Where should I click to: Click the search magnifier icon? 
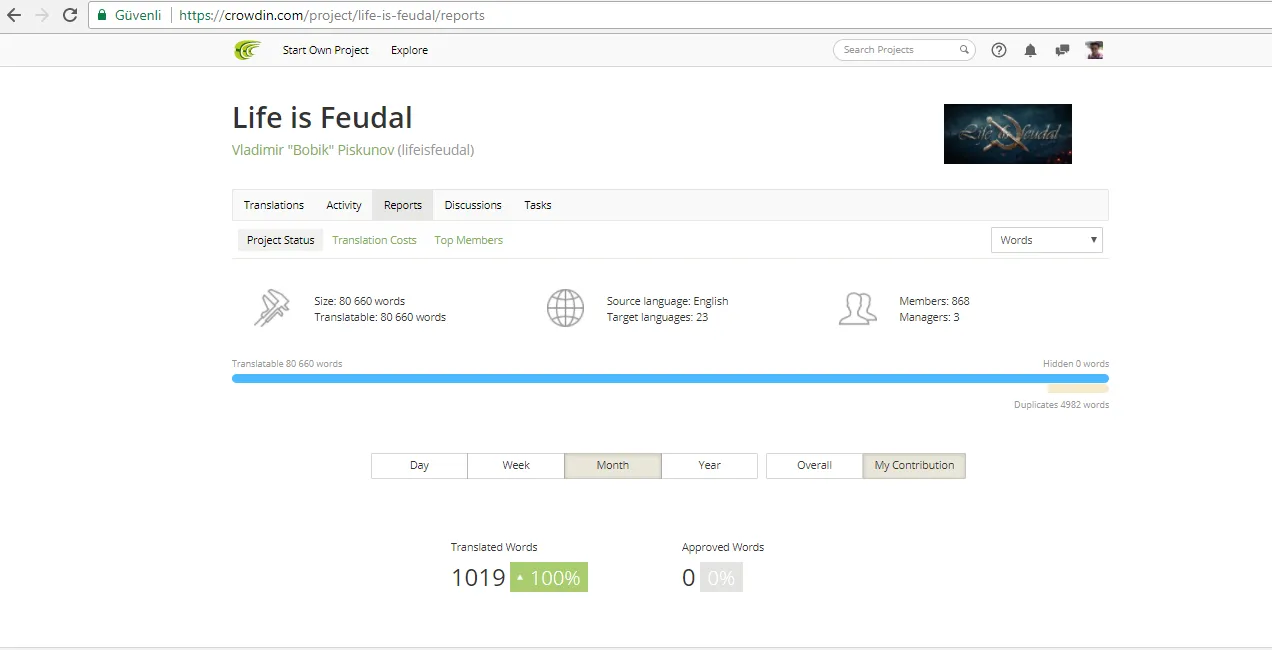[964, 50]
